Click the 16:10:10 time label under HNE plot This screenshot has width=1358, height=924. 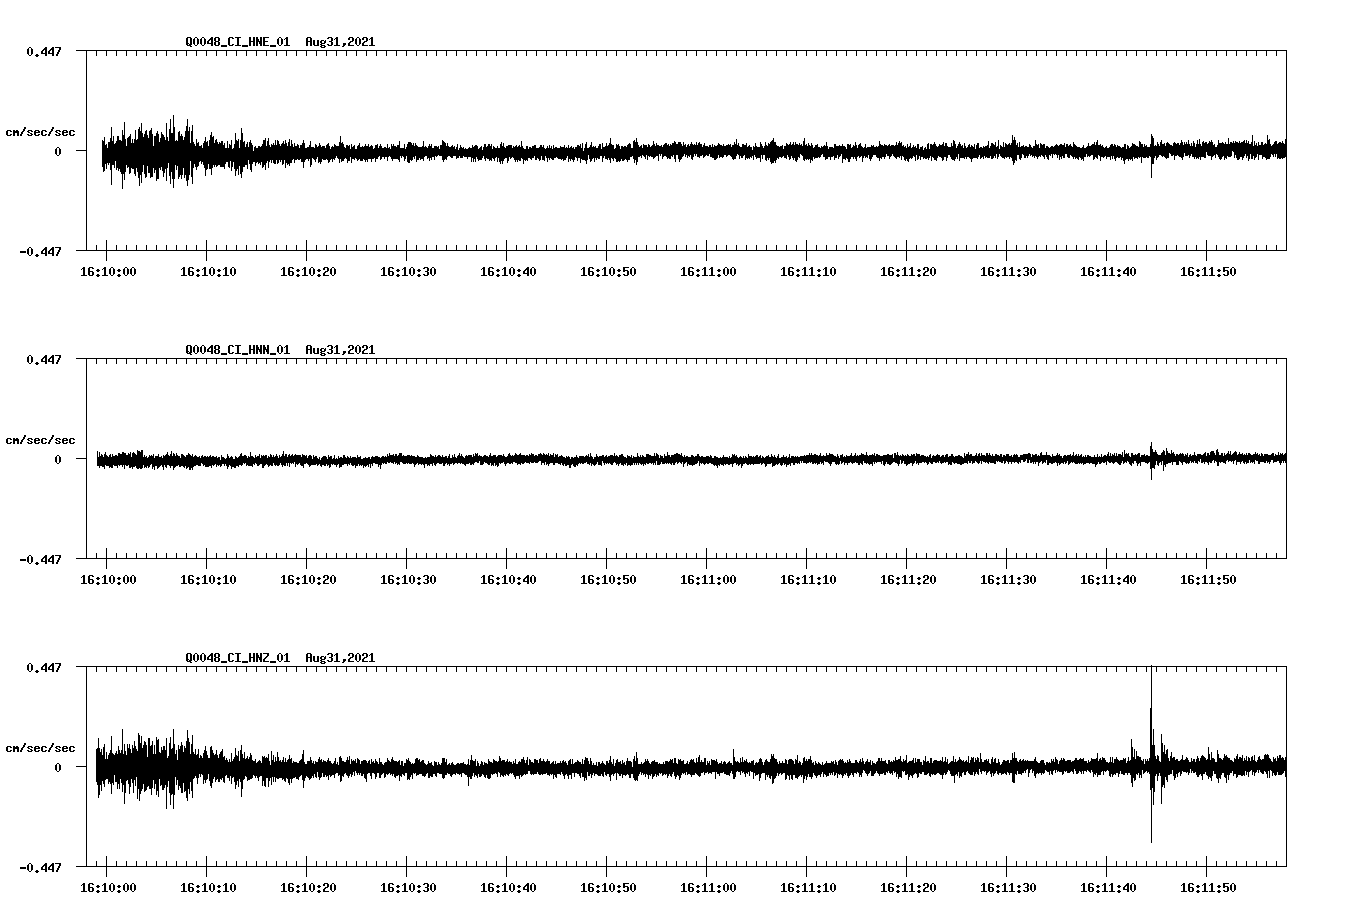pyautogui.click(x=208, y=272)
